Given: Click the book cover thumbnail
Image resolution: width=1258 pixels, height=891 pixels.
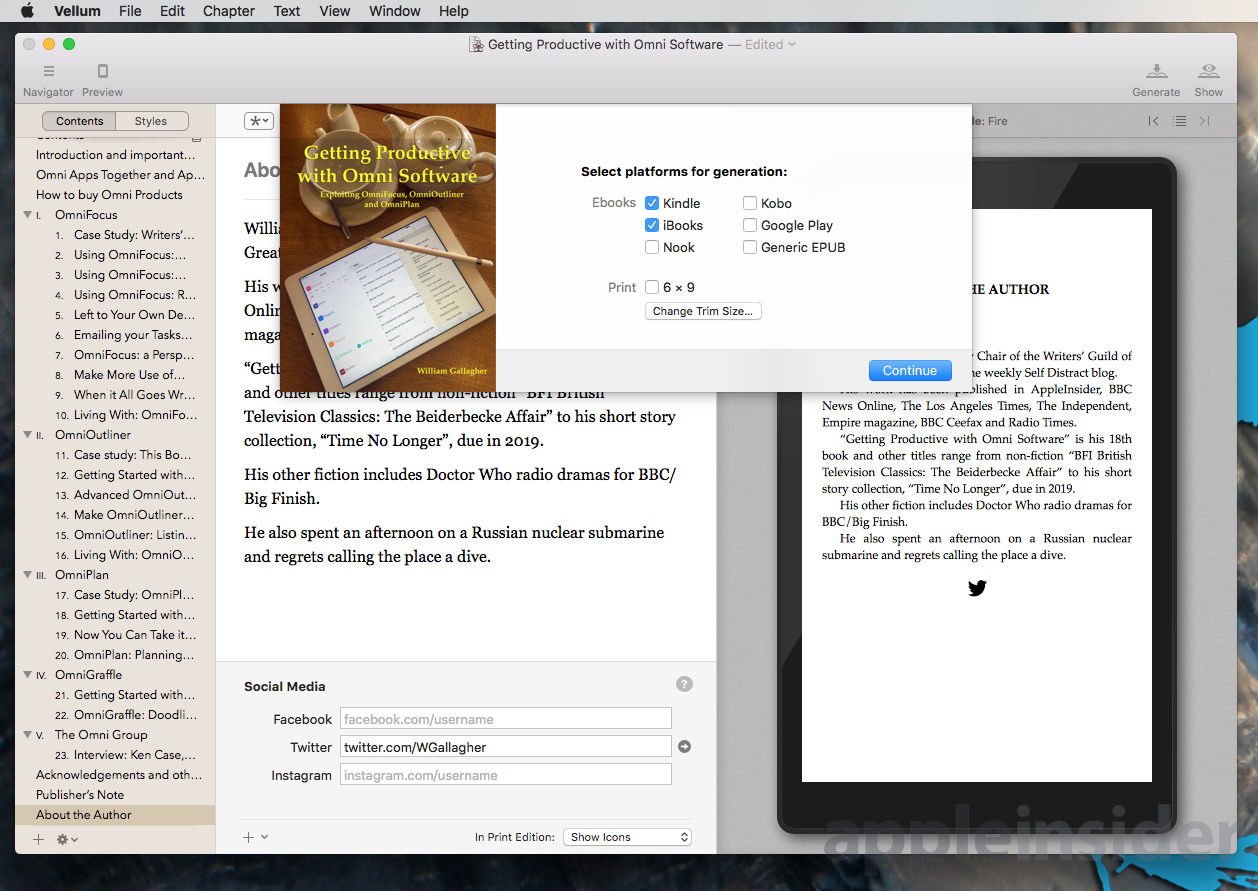Looking at the screenshot, I should [388, 247].
